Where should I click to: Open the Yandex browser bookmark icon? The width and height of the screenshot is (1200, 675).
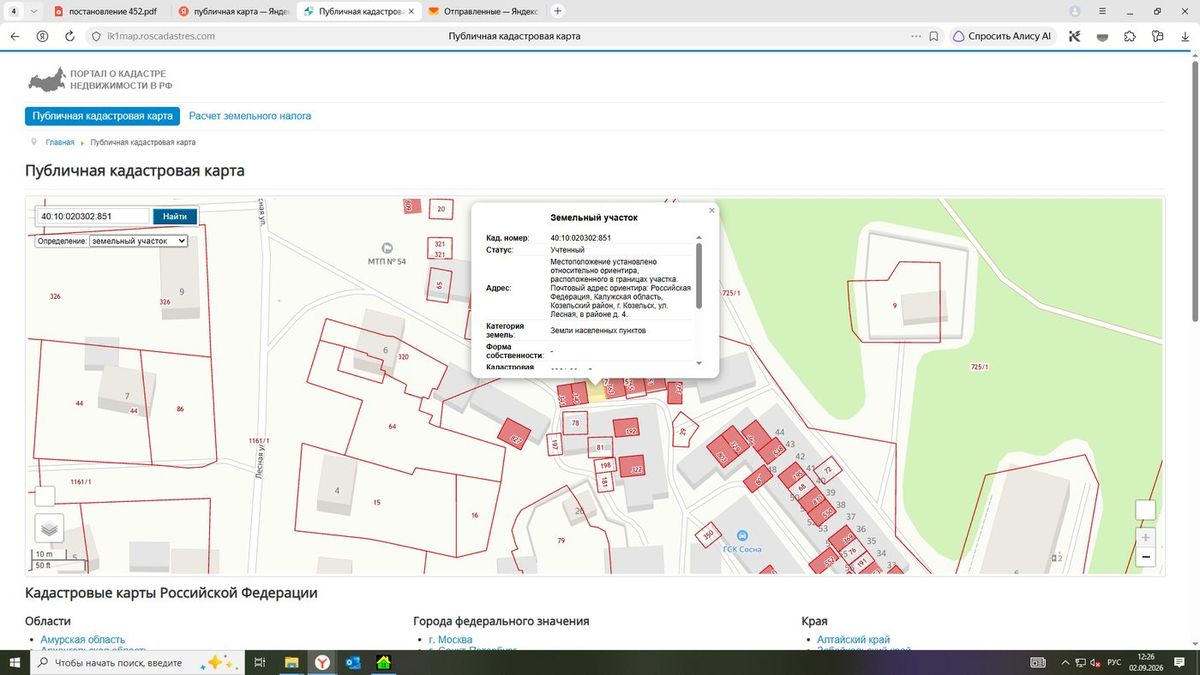coord(934,35)
